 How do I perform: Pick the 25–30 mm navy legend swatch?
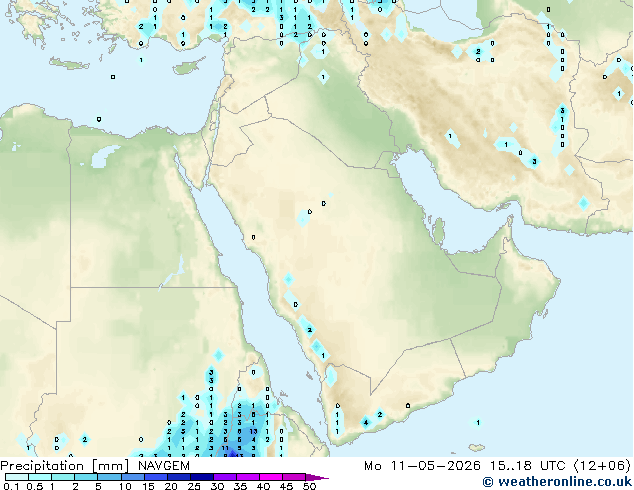pyautogui.click(x=202, y=477)
